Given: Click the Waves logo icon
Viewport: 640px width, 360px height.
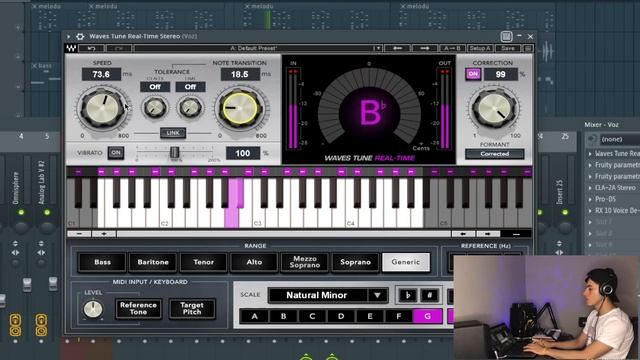Looking at the screenshot, I should [71, 48].
